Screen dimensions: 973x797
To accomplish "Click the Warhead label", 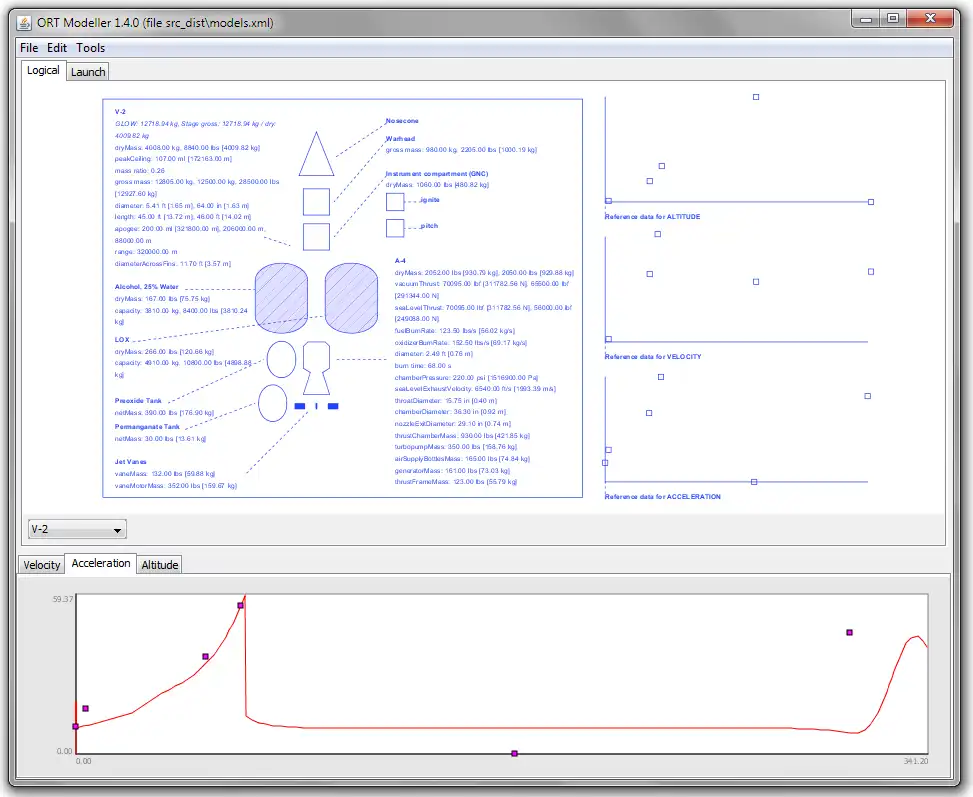I will coord(400,139).
